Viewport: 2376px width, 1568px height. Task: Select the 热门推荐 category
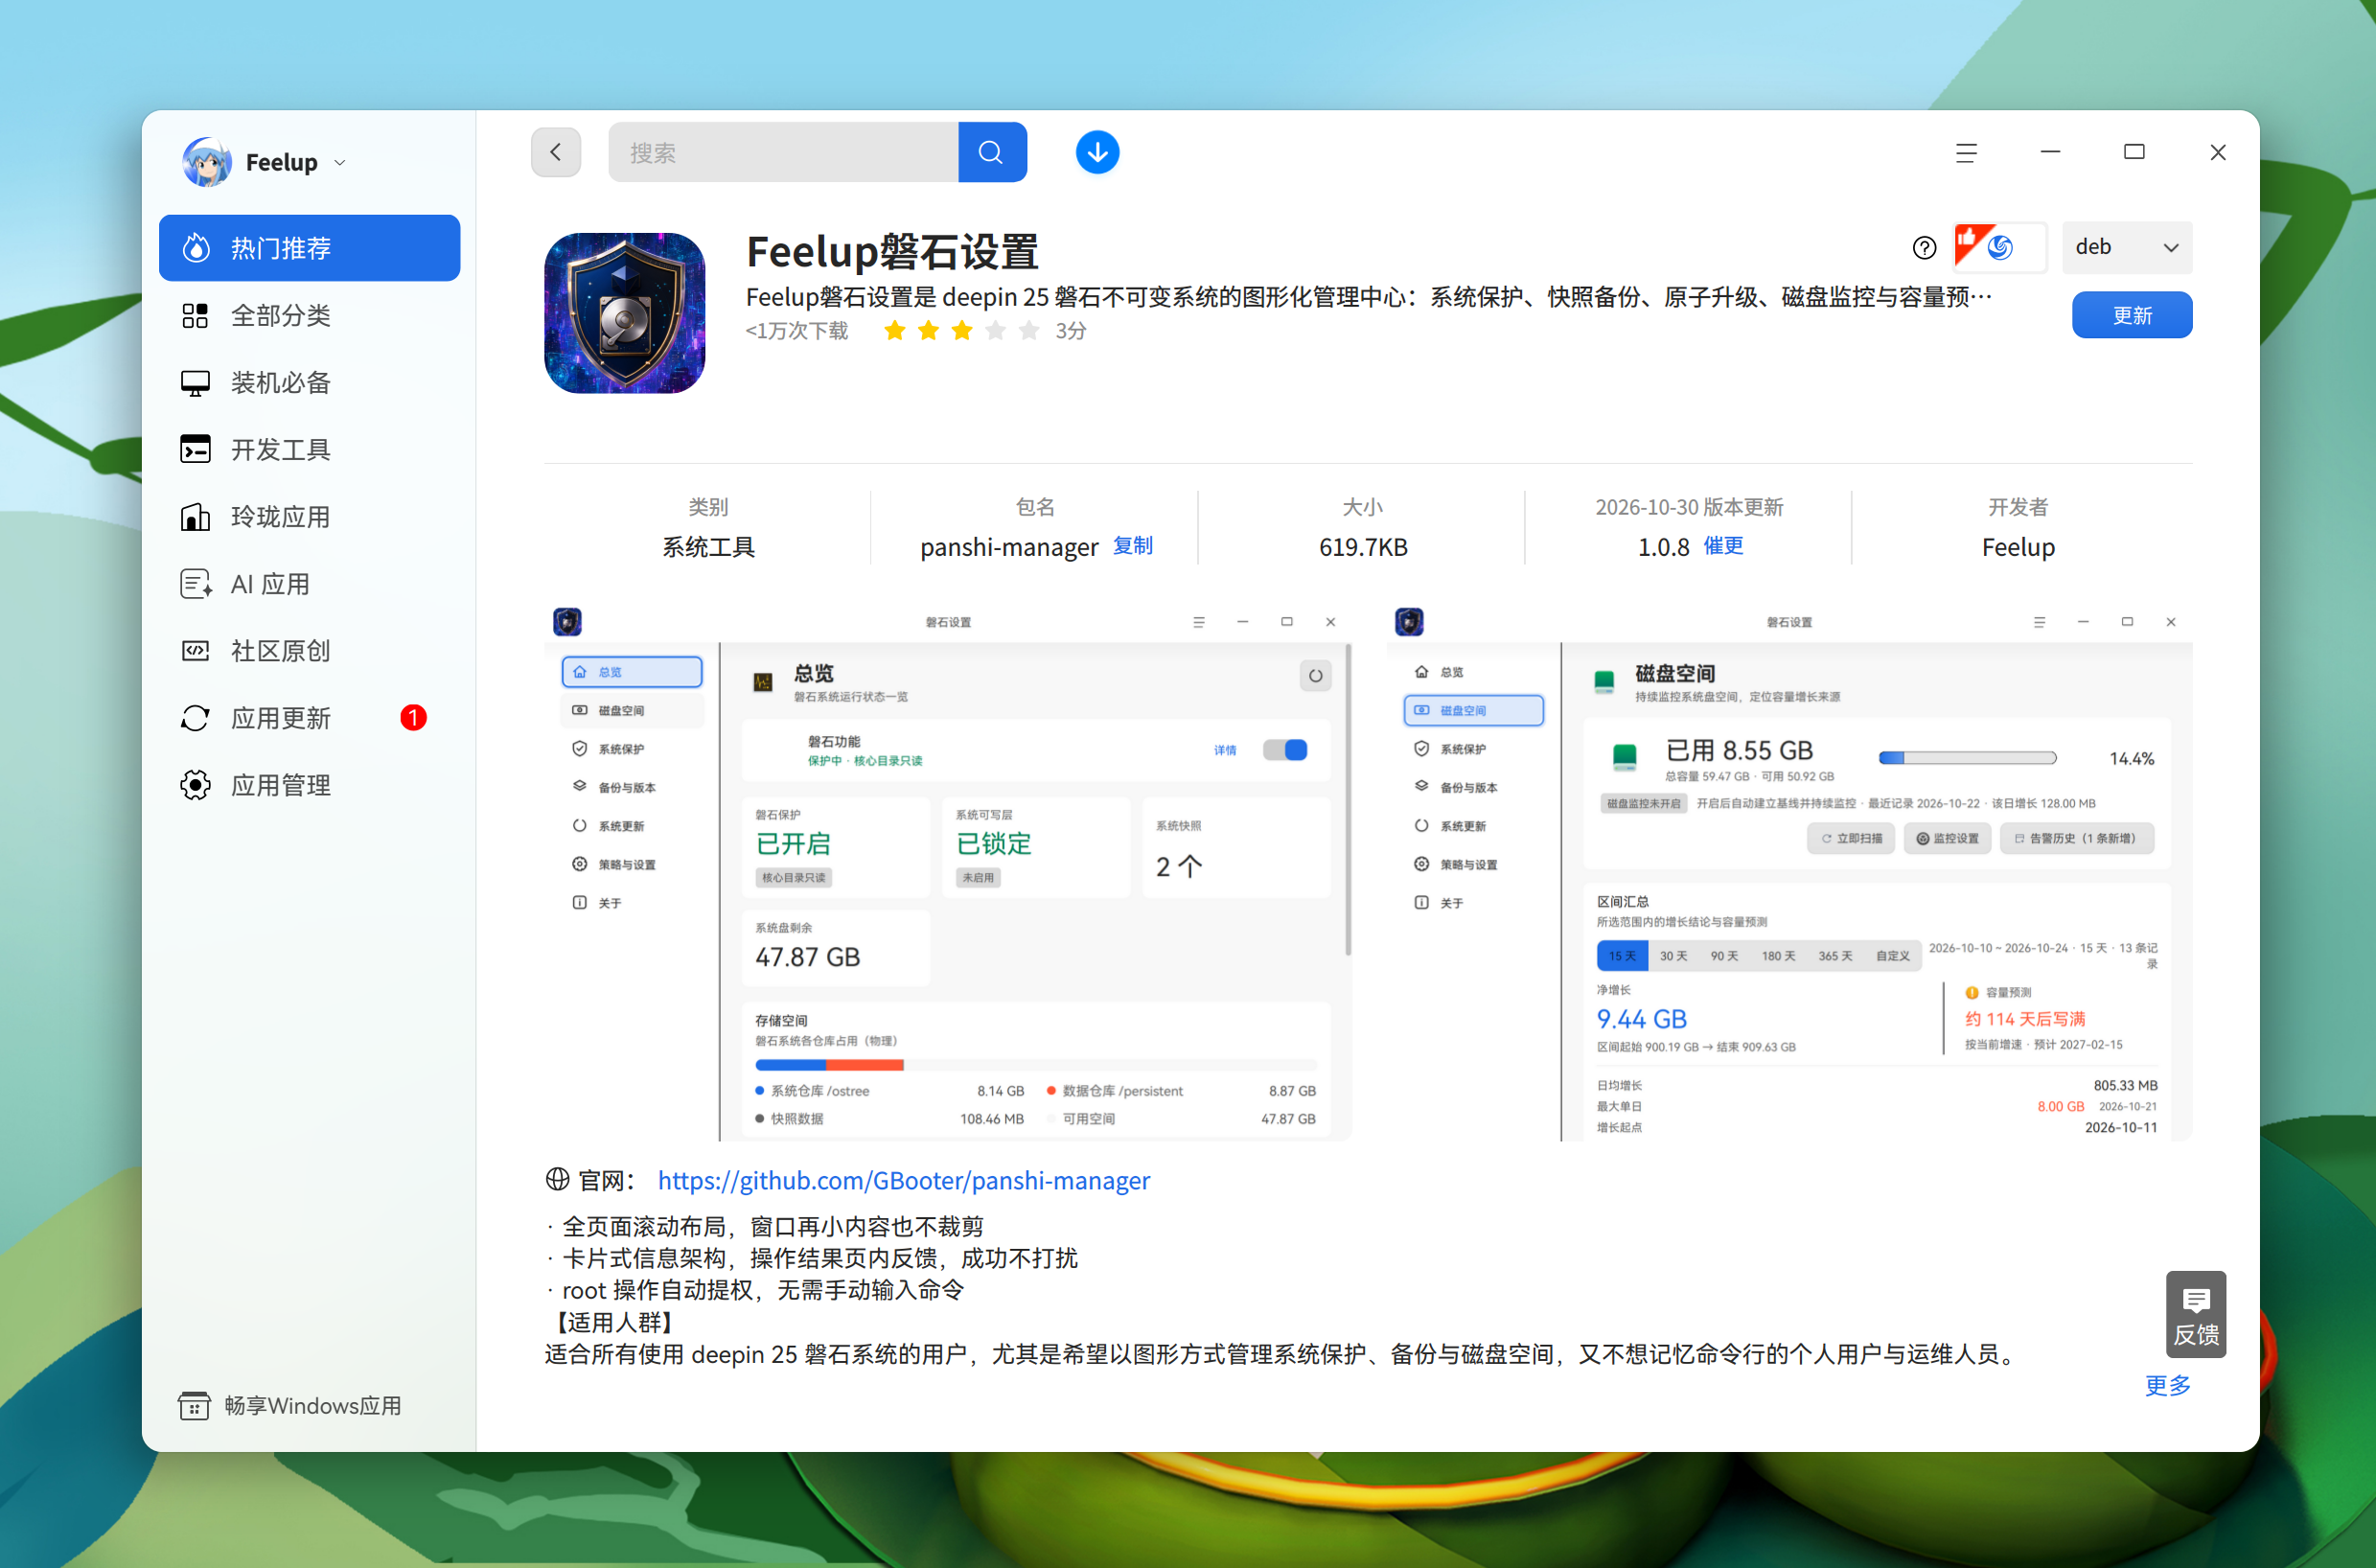point(309,248)
